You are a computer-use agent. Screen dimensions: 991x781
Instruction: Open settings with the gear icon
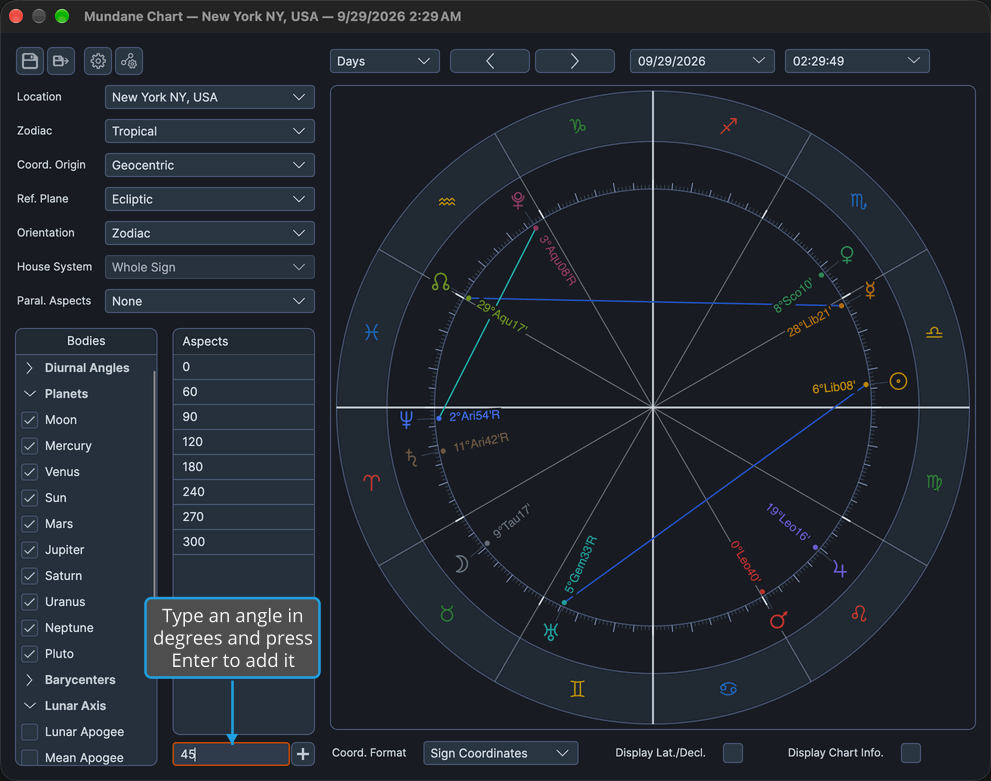tap(98, 61)
